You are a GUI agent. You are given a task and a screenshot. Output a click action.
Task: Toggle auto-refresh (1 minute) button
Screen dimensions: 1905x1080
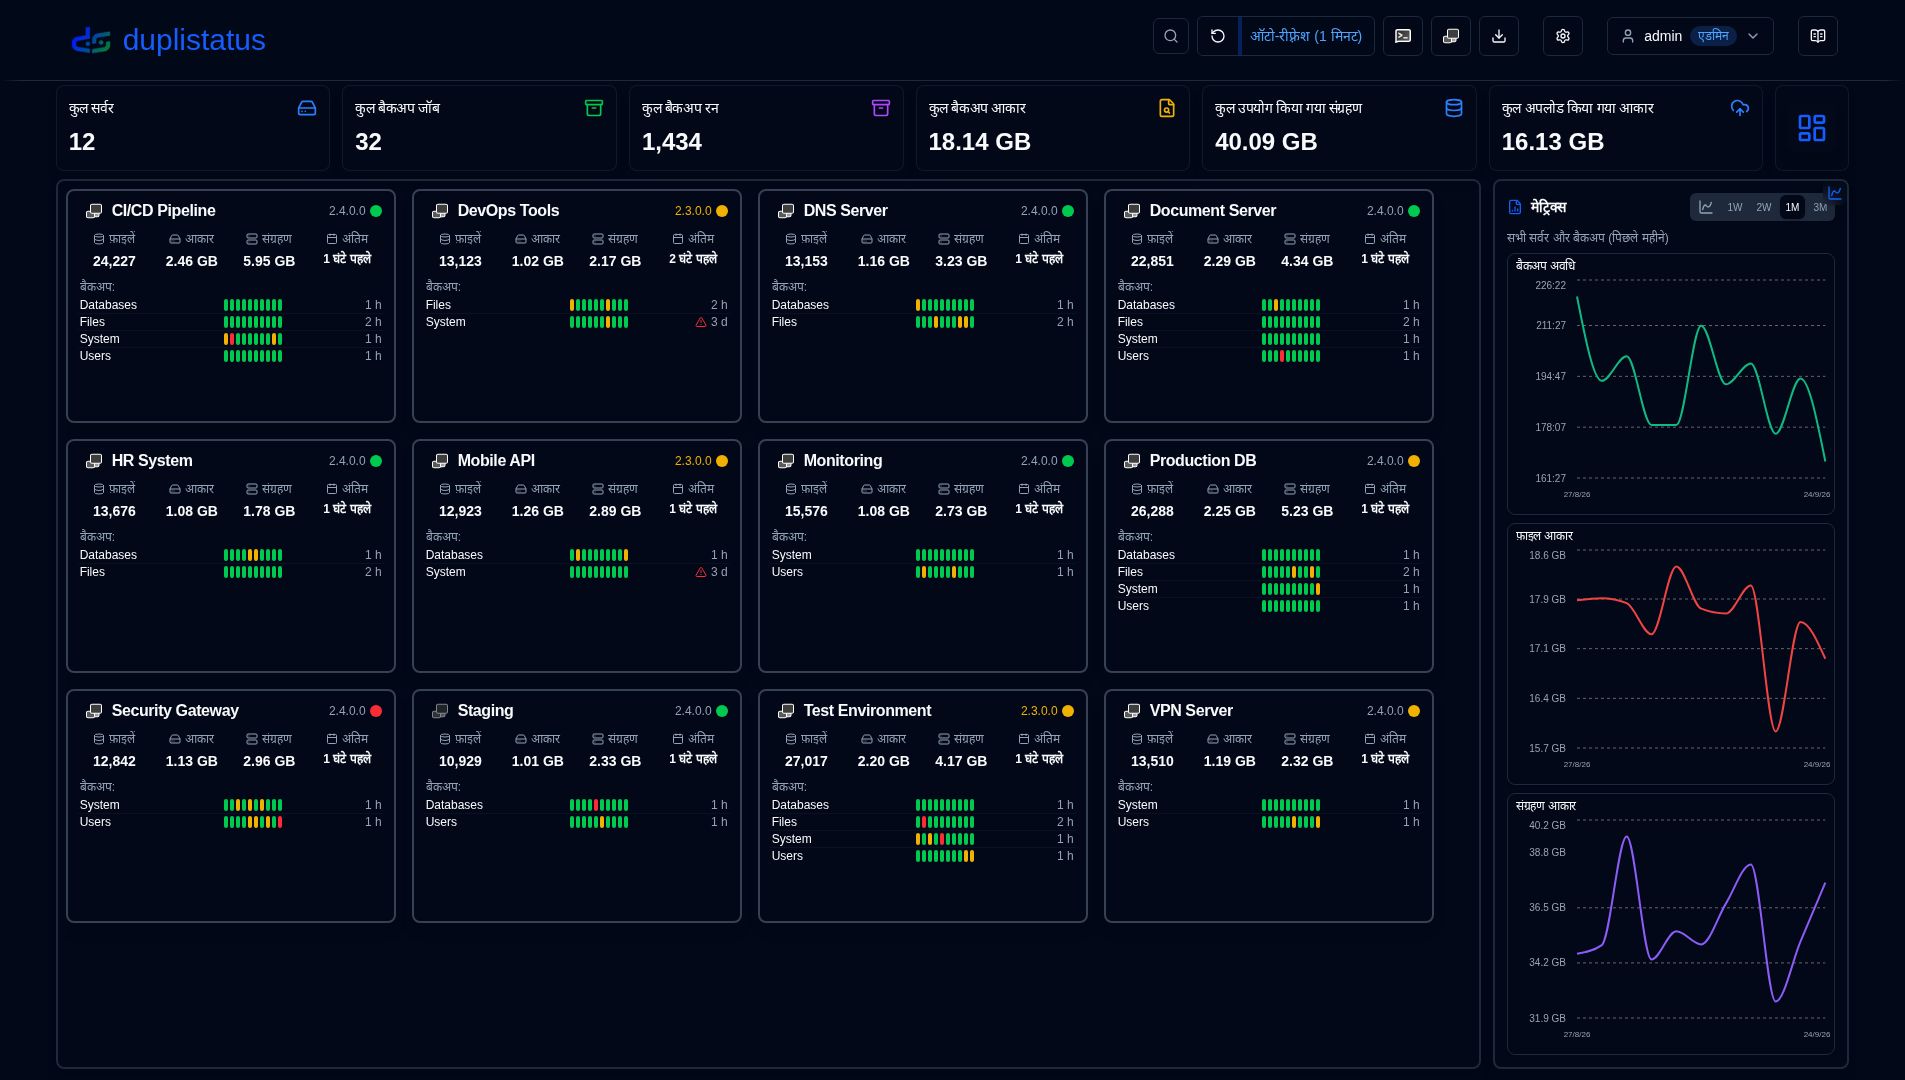click(x=1306, y=36)
